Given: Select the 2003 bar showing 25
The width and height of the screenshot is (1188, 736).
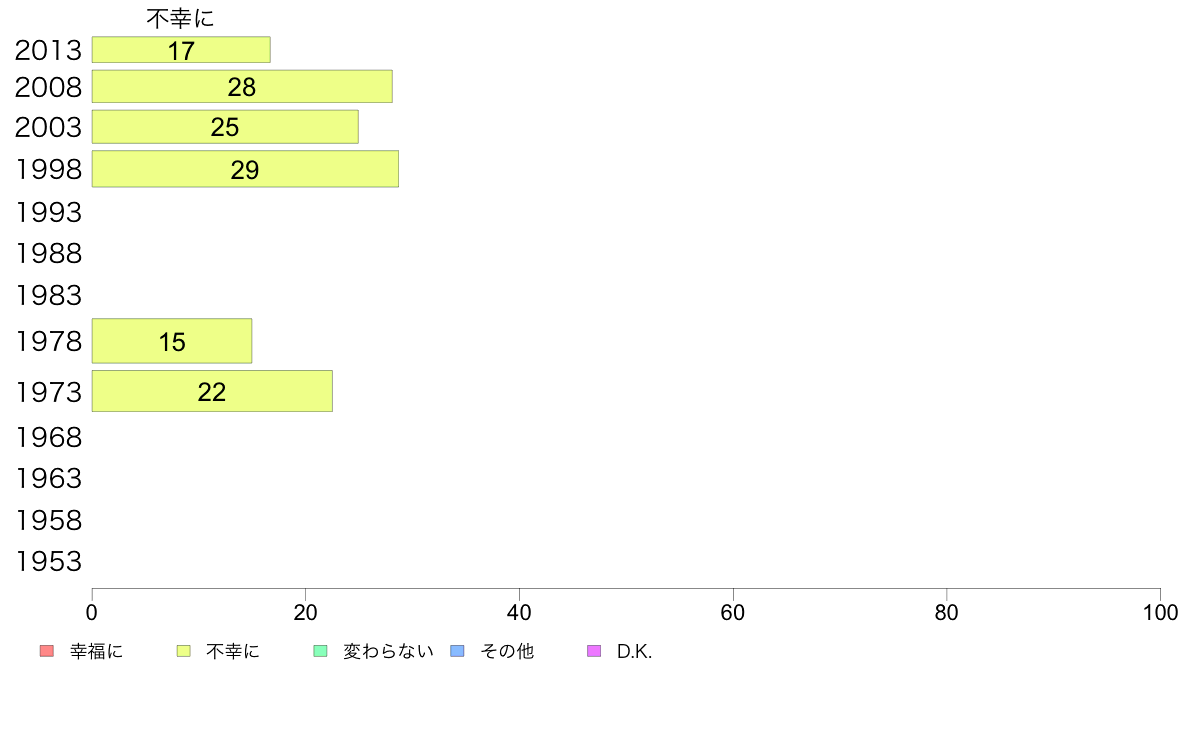Looking at the screenshot, I should [225, 127].
